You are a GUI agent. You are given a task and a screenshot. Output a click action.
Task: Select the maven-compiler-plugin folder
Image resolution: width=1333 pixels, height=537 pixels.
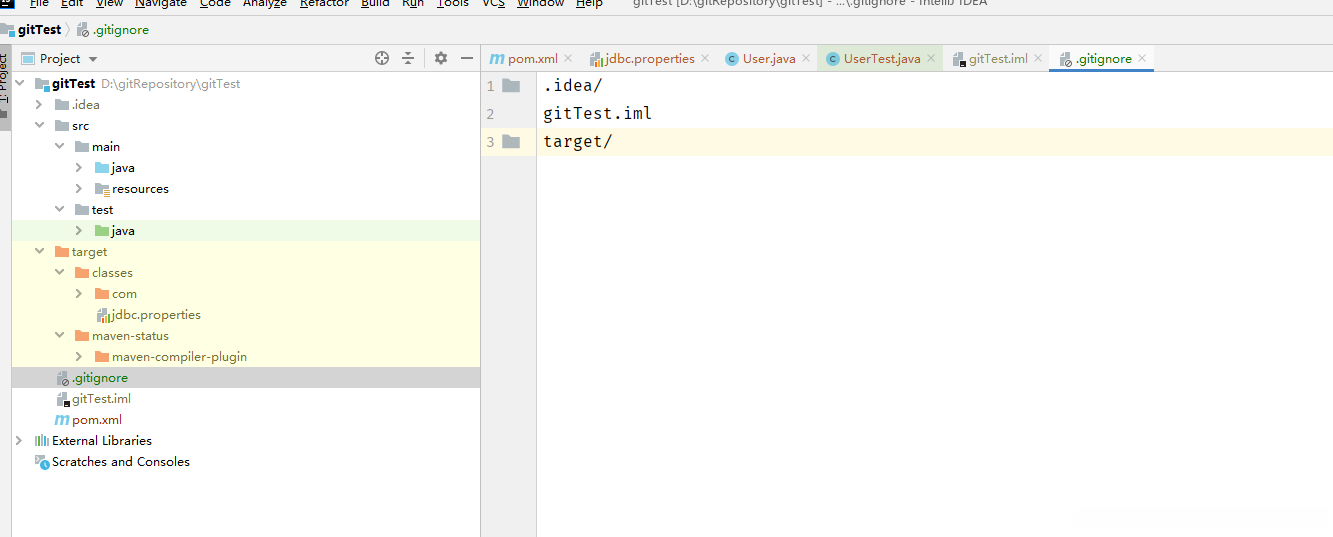pos(171,356)
